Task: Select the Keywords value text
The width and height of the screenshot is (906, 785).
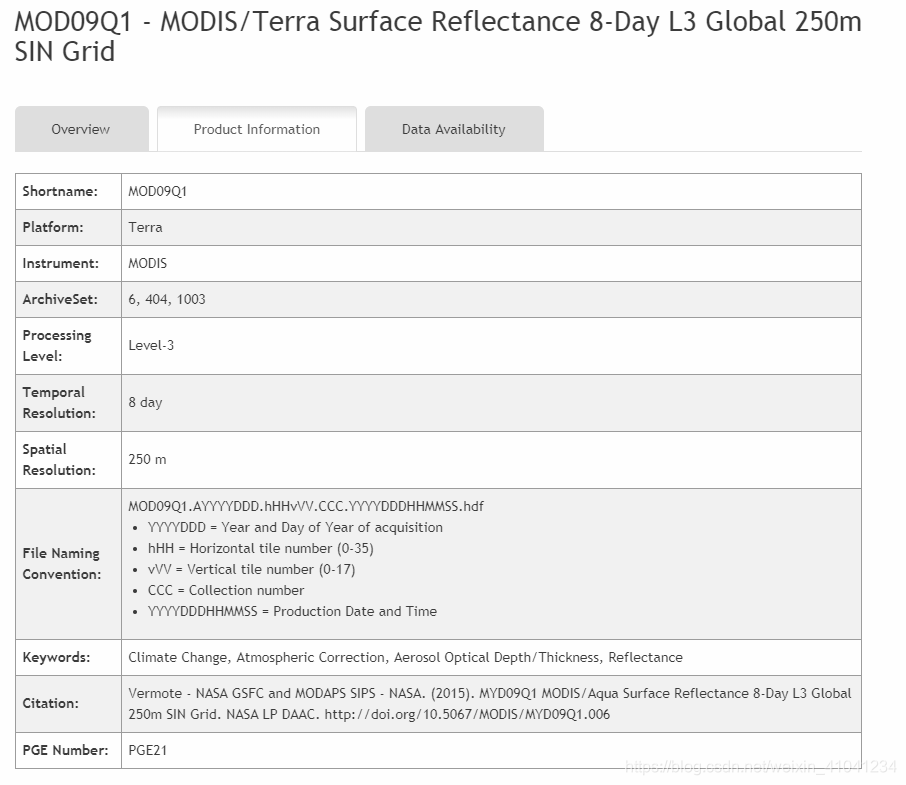Action: [405, 657]
